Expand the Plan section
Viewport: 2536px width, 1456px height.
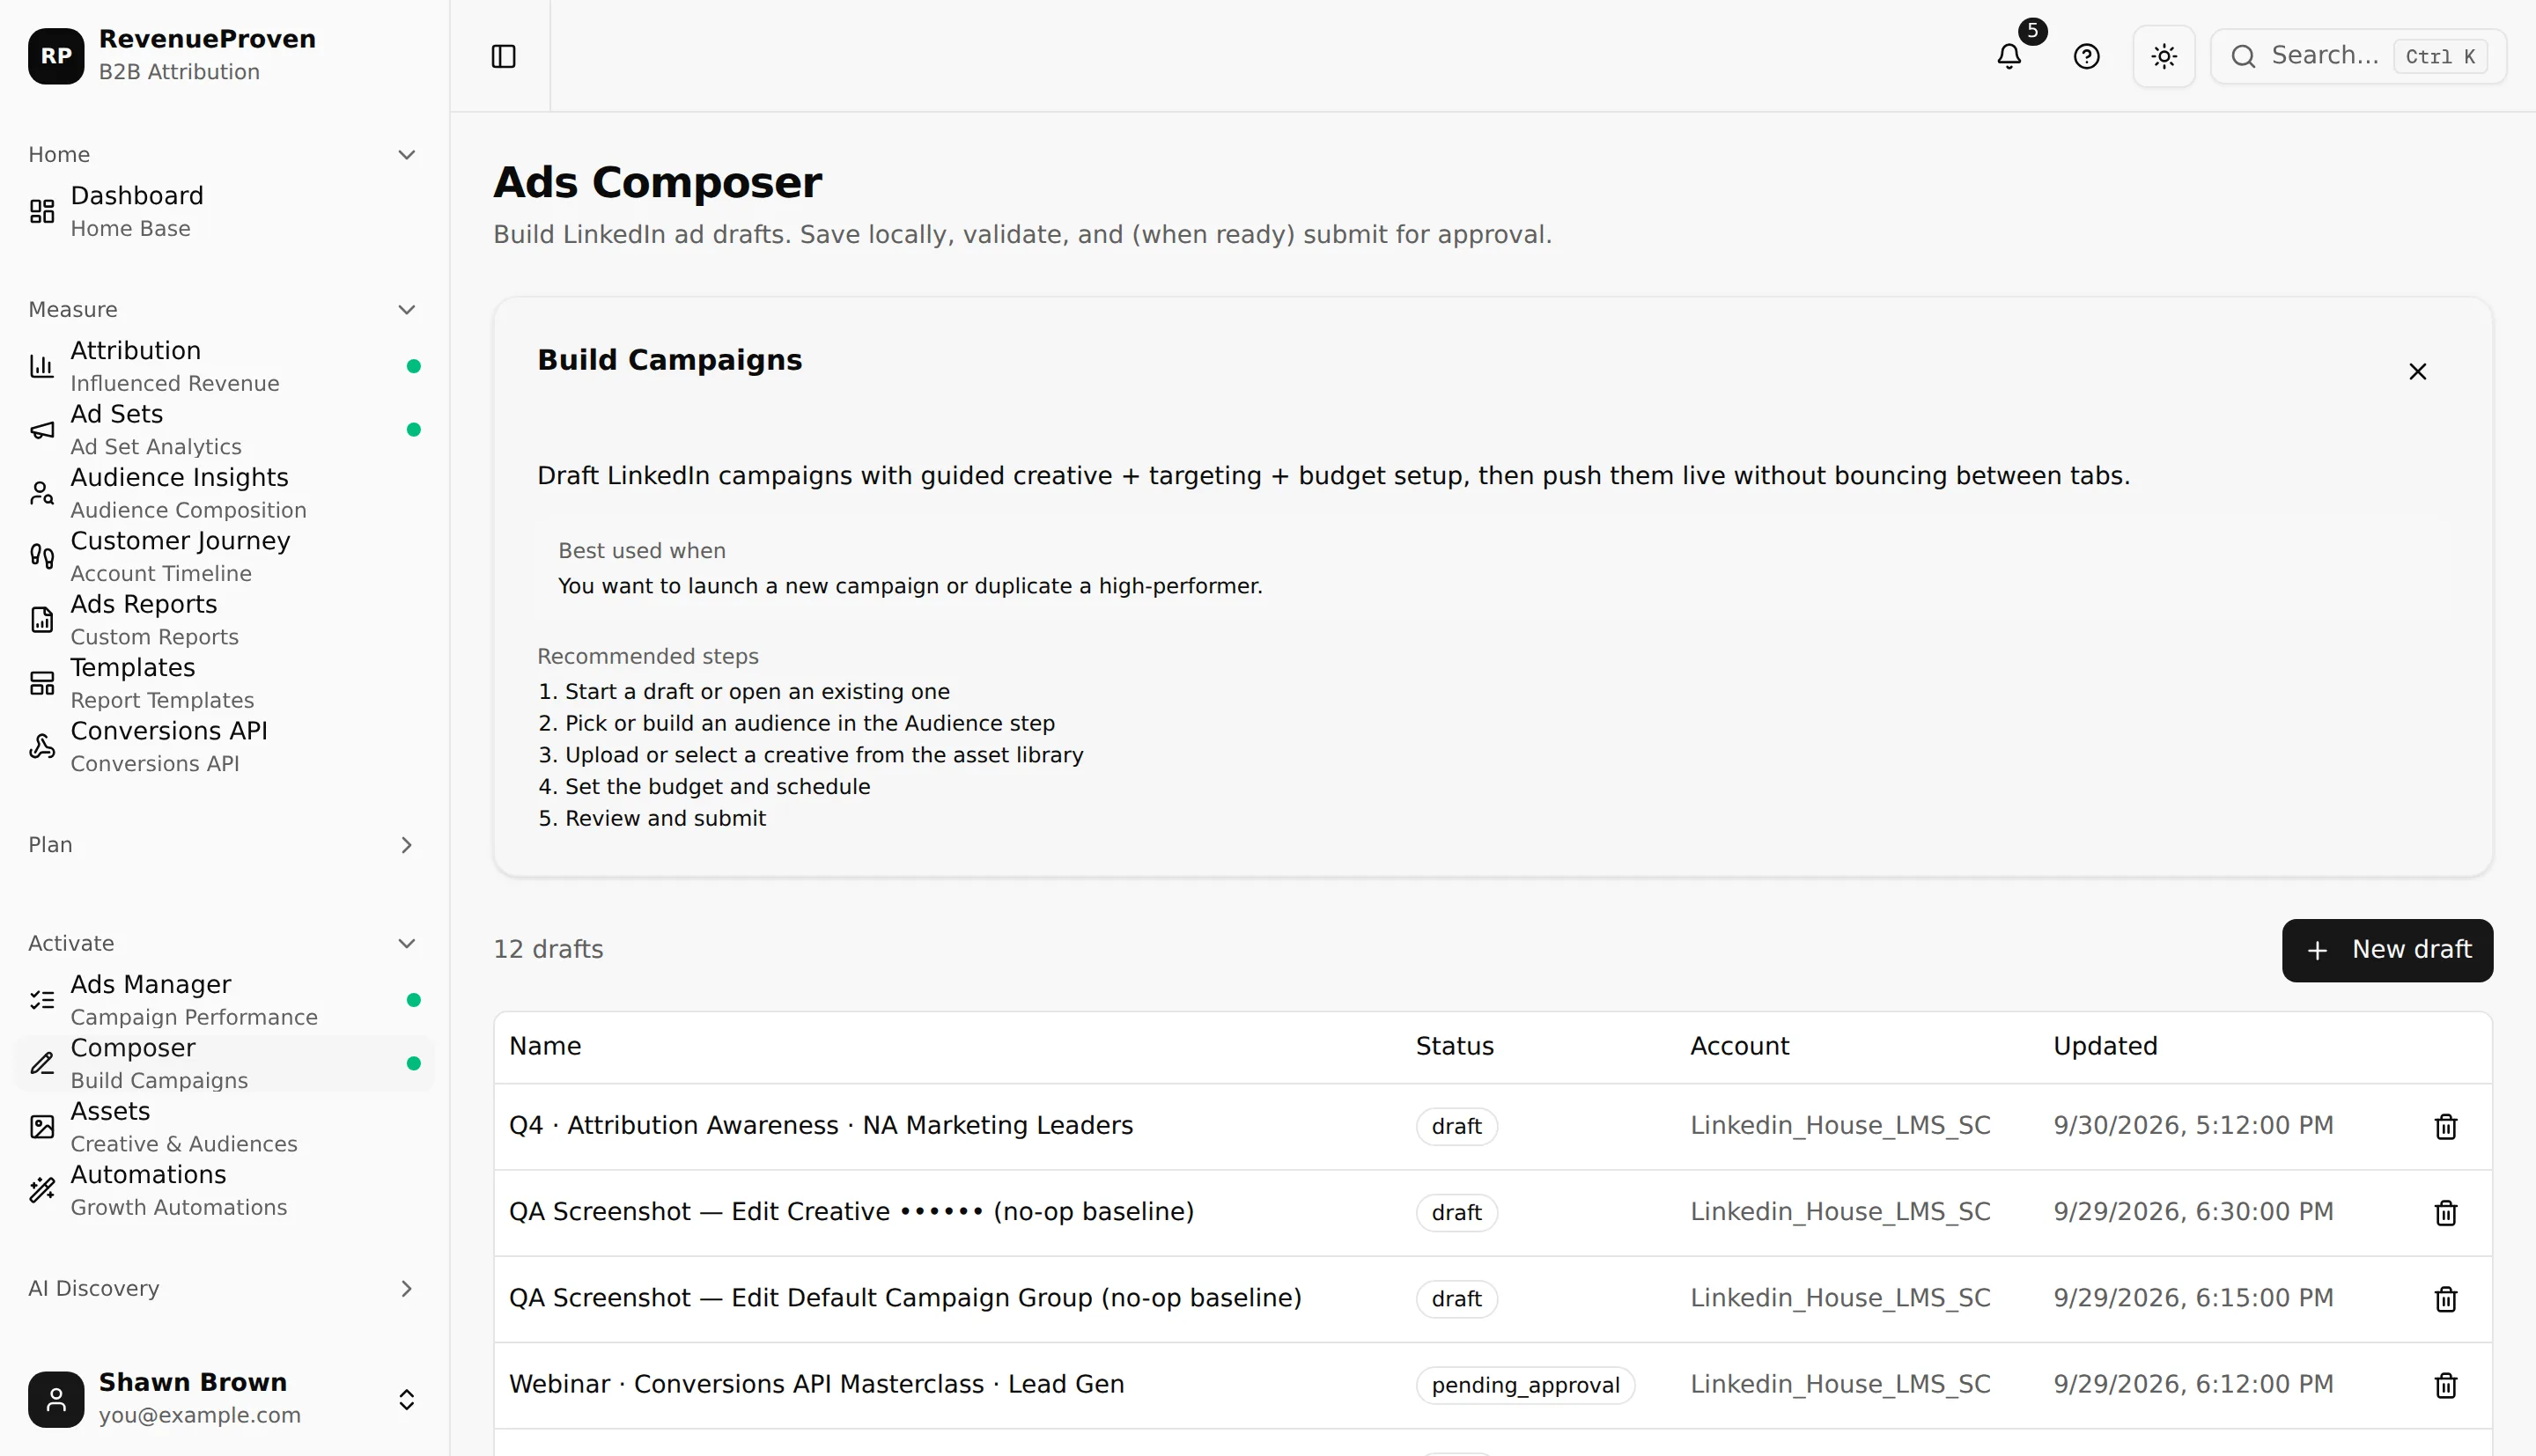(x=406, y=845)
